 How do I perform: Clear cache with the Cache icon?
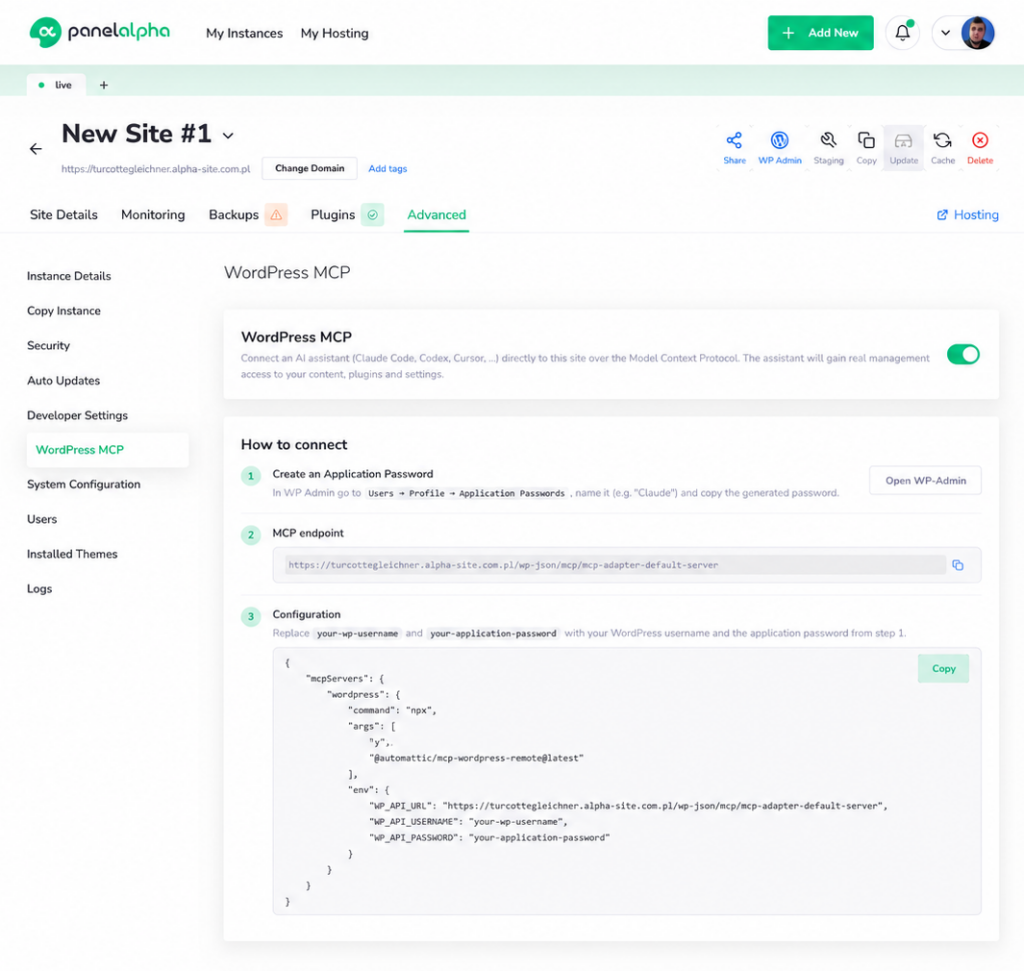pyautogui.click(x=942, y=148)
